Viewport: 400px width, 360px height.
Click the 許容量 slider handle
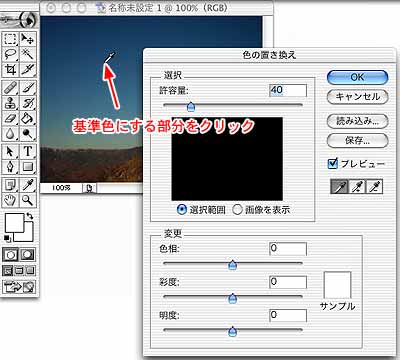(x=191, y=107)
